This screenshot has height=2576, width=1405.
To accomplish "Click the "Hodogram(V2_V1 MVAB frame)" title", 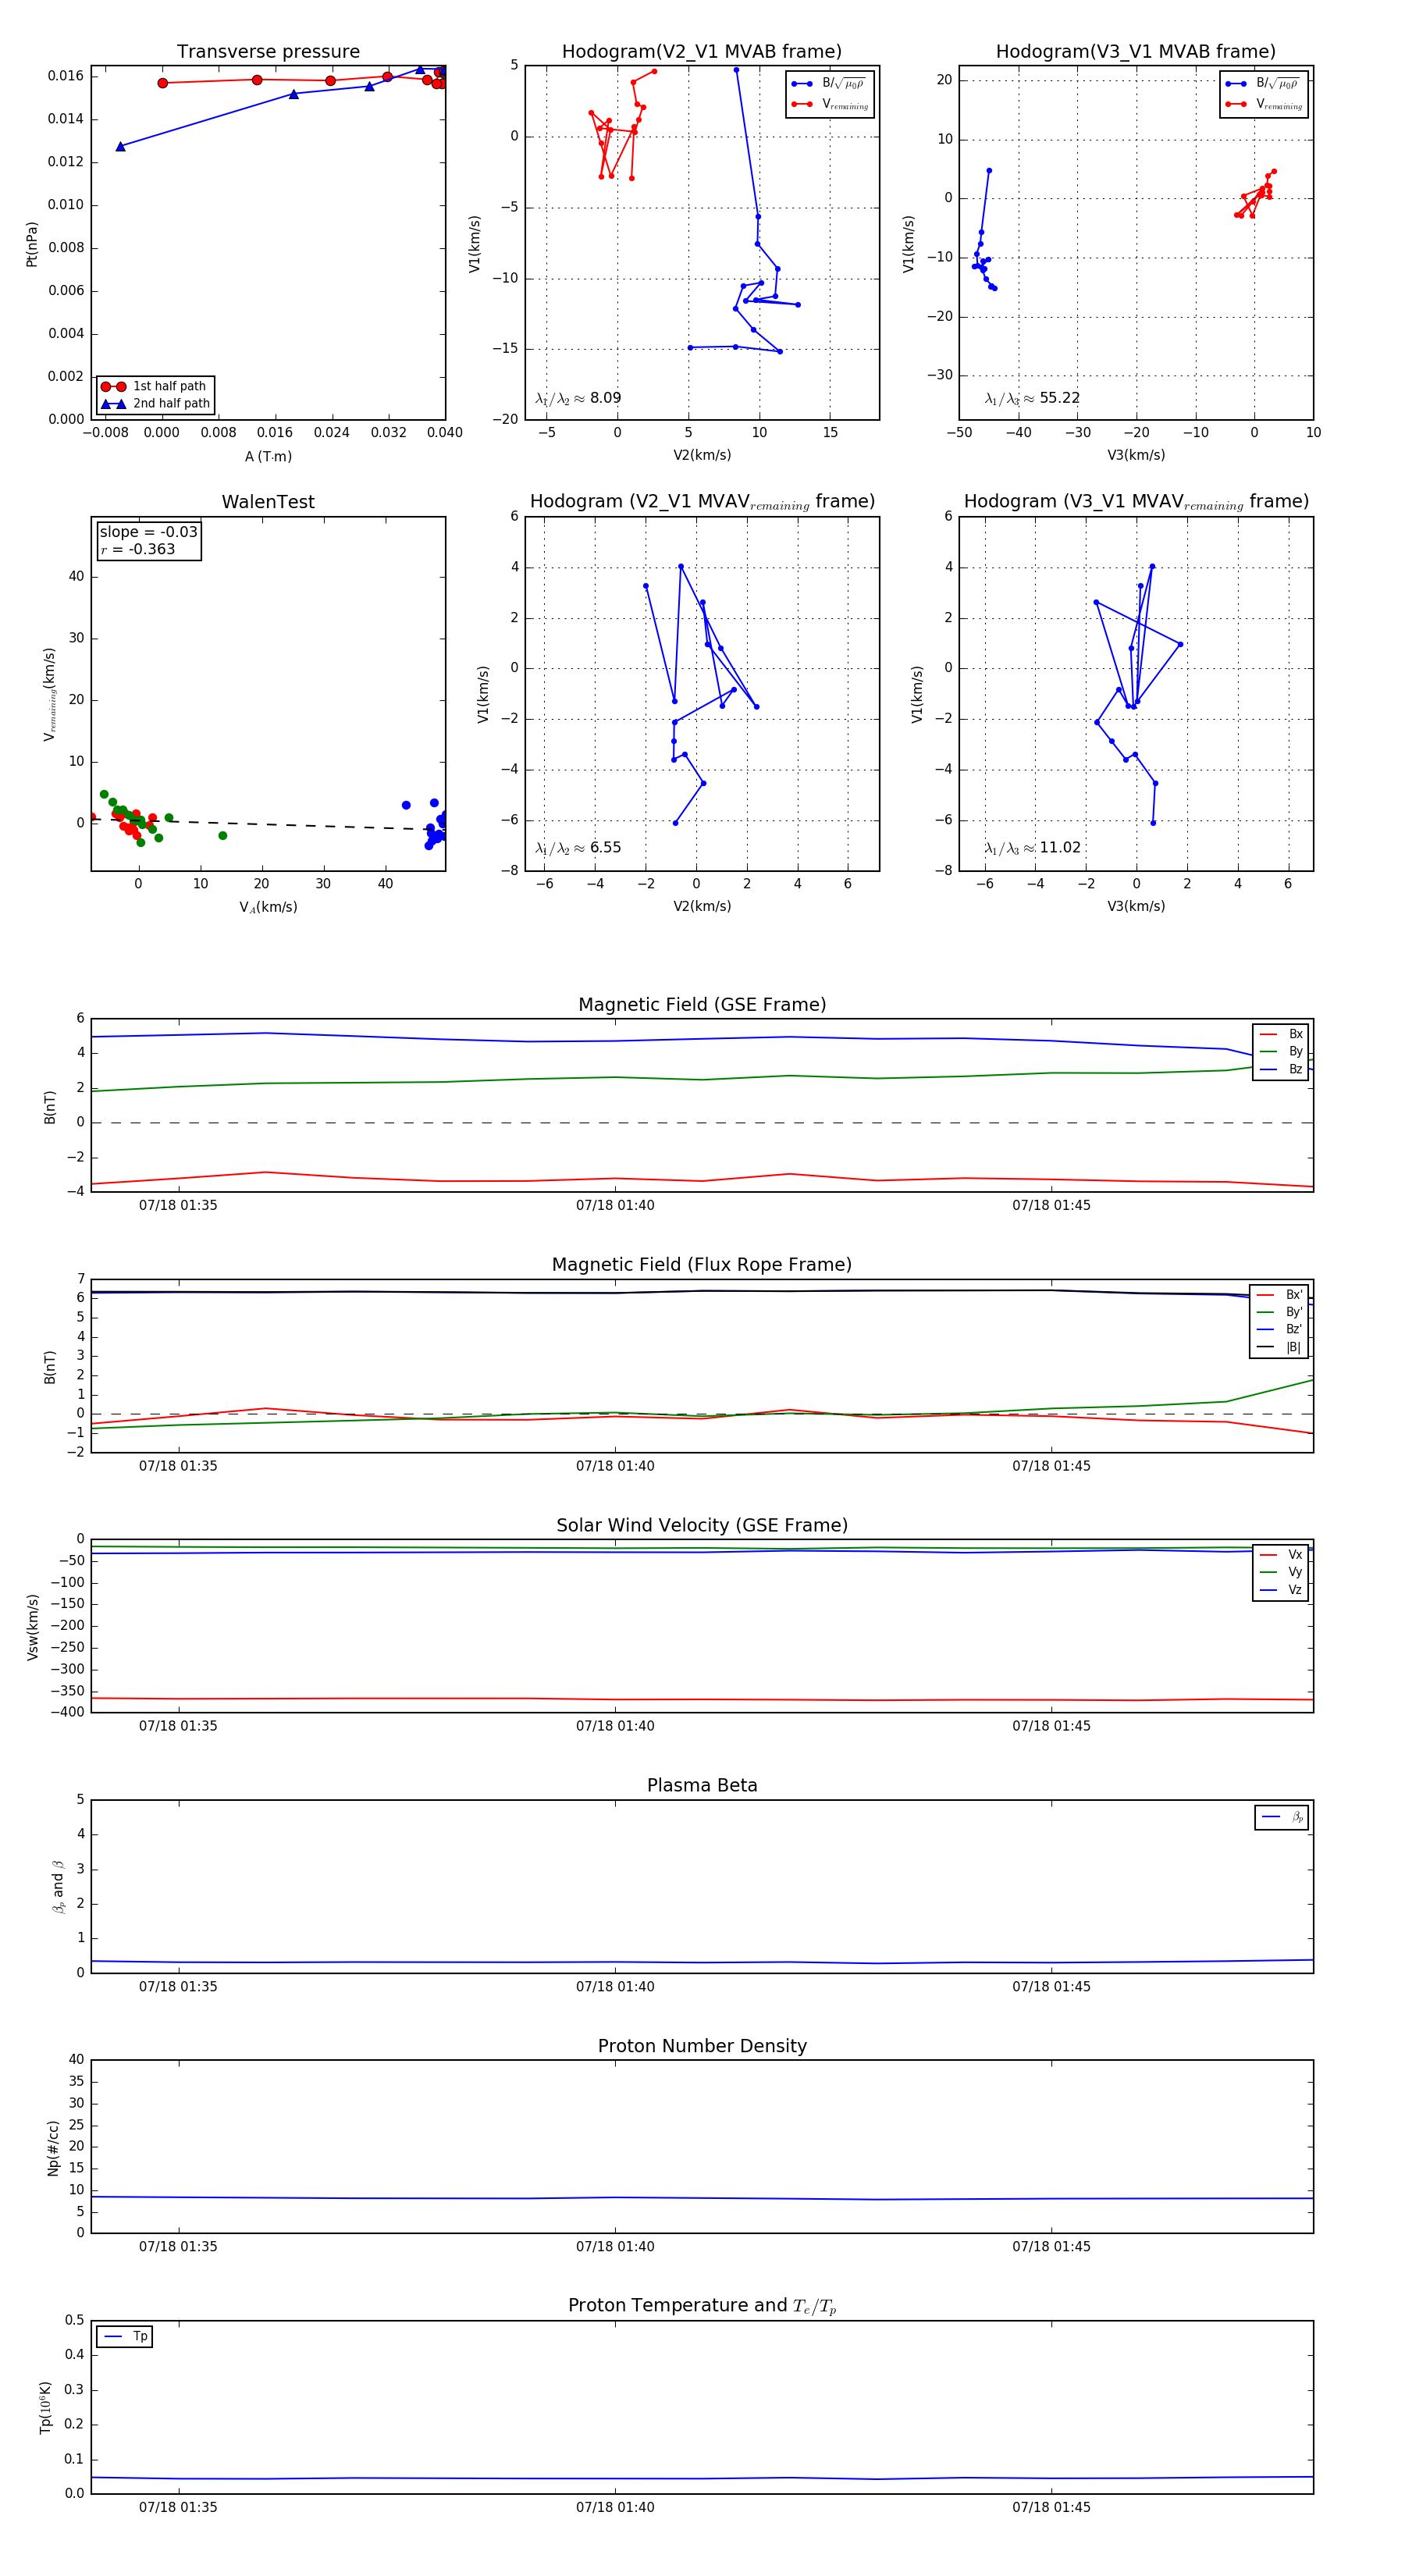I will coord(702,52).
